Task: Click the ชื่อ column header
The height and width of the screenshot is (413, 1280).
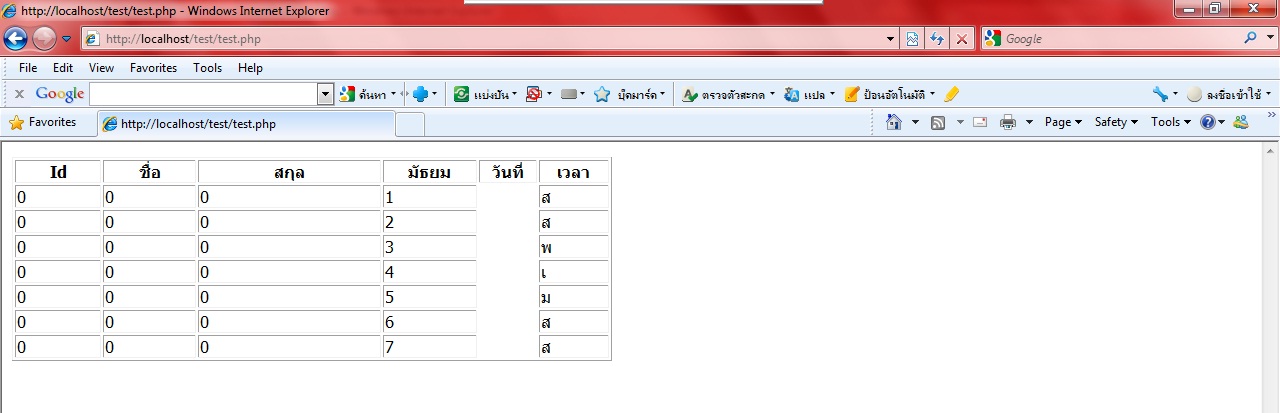Action: tap(149, 172)
